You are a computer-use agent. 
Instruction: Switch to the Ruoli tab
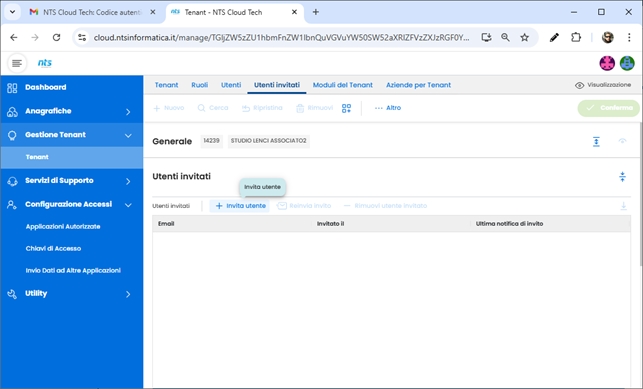coord(199,85)
